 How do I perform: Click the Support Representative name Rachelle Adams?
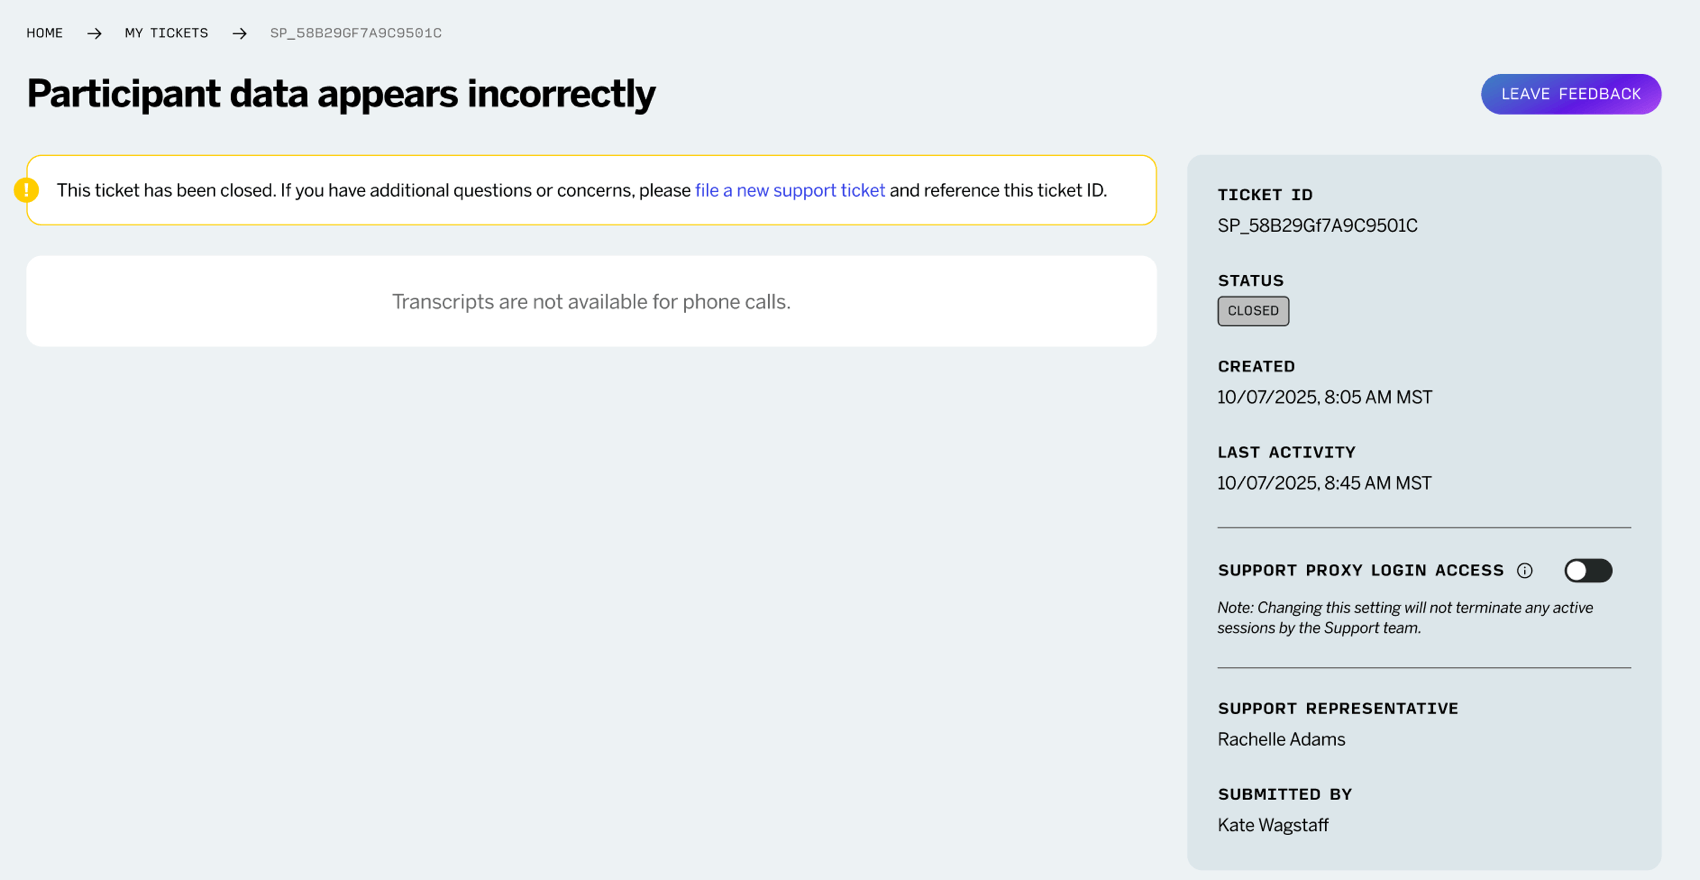pos(1281,739)
